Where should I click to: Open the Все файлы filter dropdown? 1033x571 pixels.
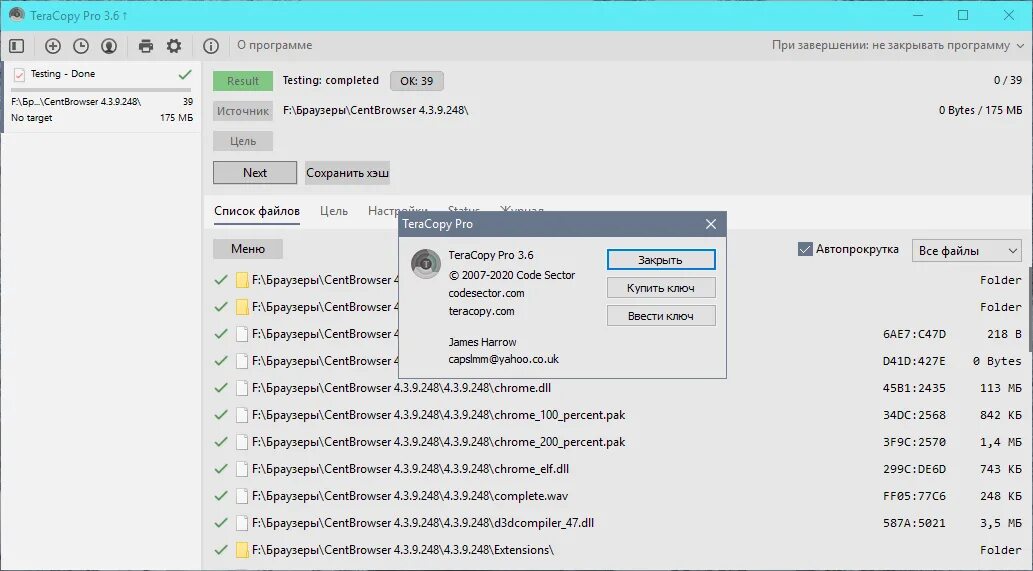point(966,250)
